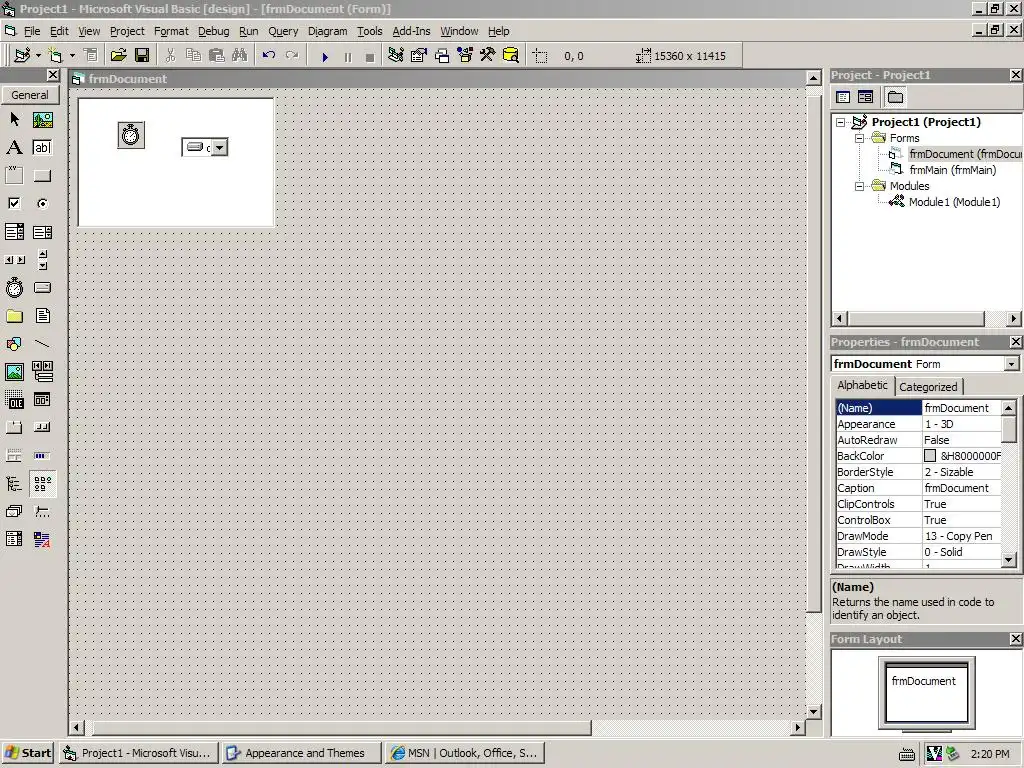Open the Toolbox hammer-wrench toolbar icon
The width and height of the screenshot is (1024, 768).
(487, 56)
